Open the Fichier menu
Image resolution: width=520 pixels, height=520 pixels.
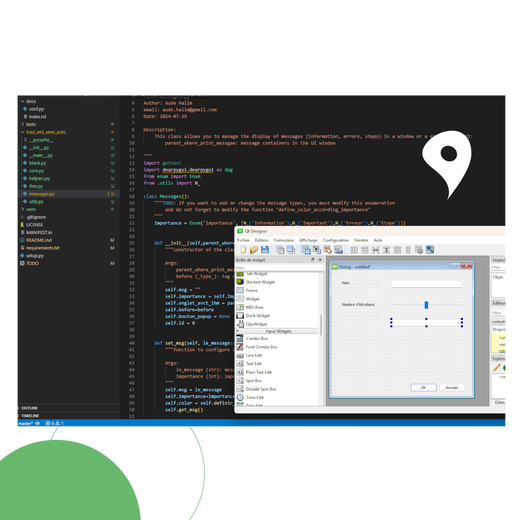[x=243, y=240]
